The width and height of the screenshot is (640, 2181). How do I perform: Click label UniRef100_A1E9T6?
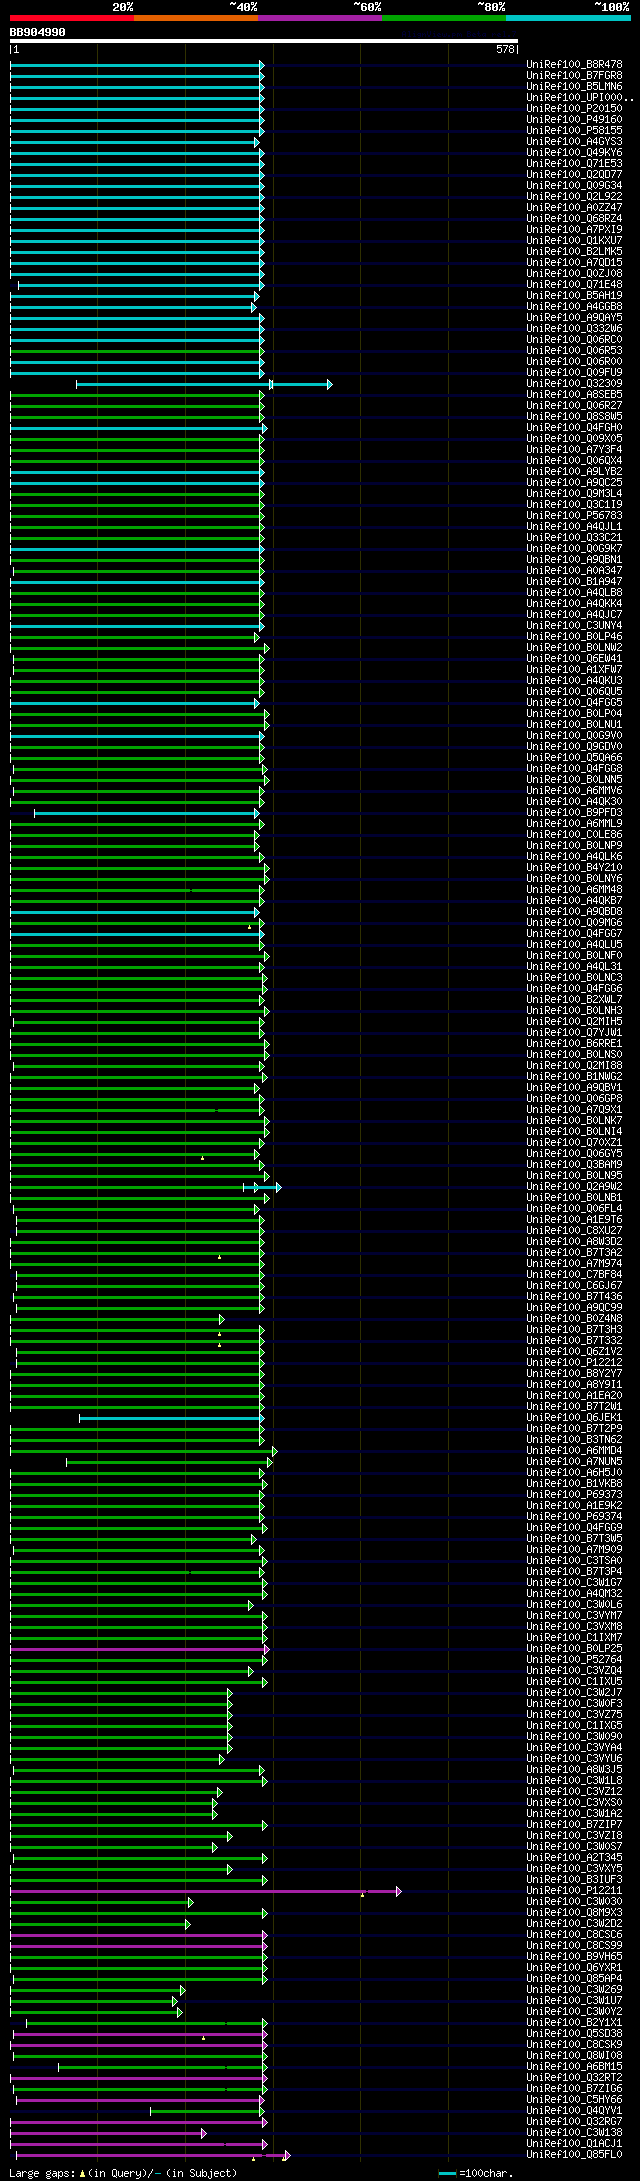pyautogui.click(x=574, y=1219)
